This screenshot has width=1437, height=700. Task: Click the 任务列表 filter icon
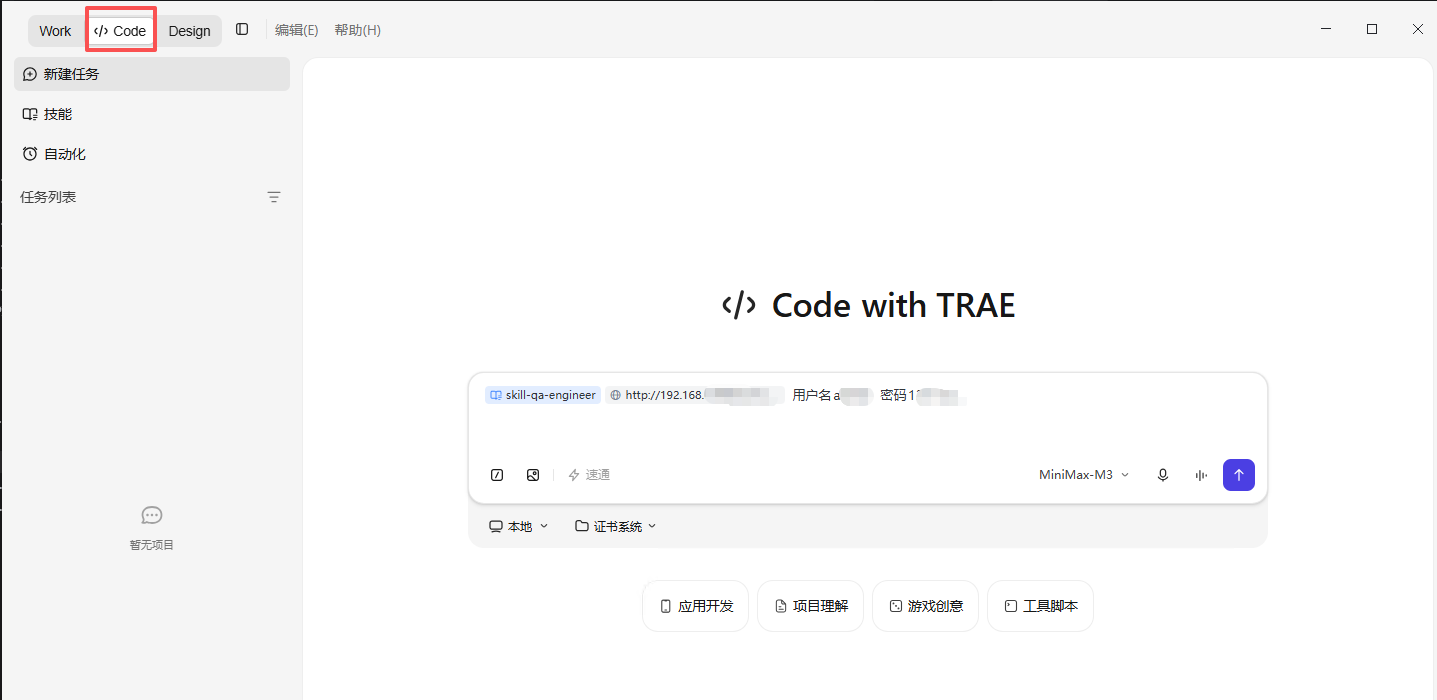pyautogui.click(x=274, y=197)
